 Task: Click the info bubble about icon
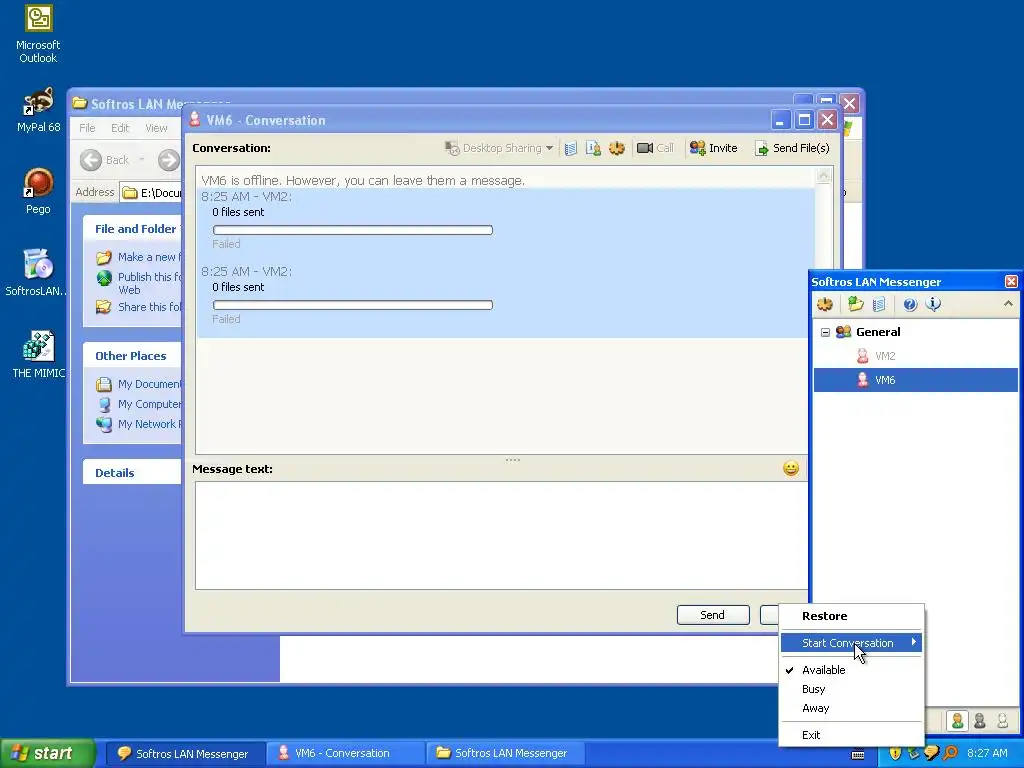click(934, 304)
